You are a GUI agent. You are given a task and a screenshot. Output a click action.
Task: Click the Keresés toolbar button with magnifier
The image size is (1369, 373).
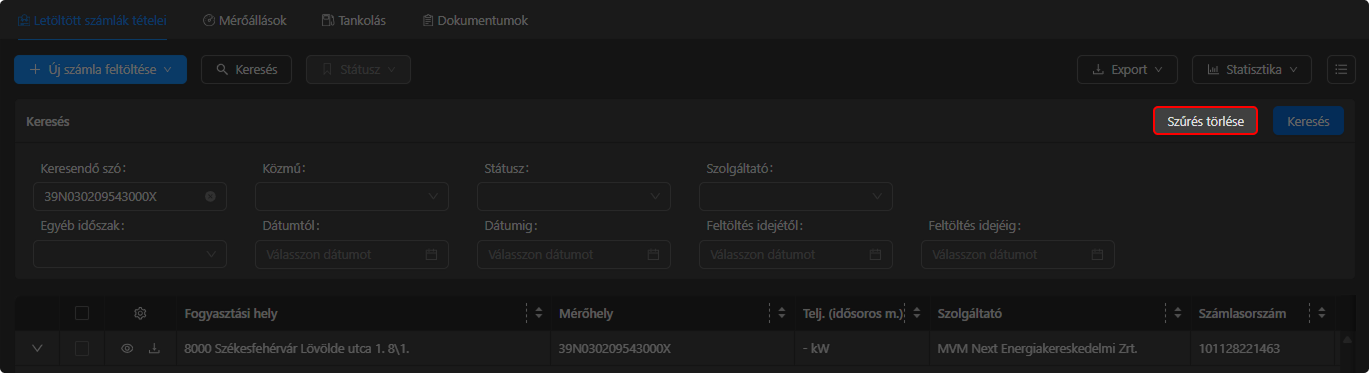tap(246, 70)
